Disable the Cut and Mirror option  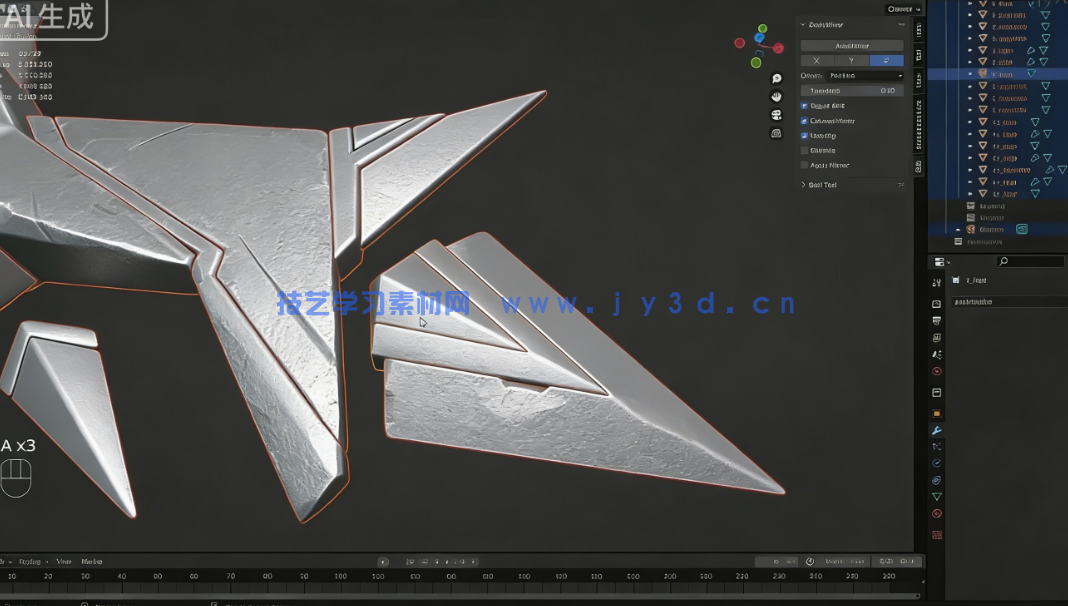pos(806,120)
